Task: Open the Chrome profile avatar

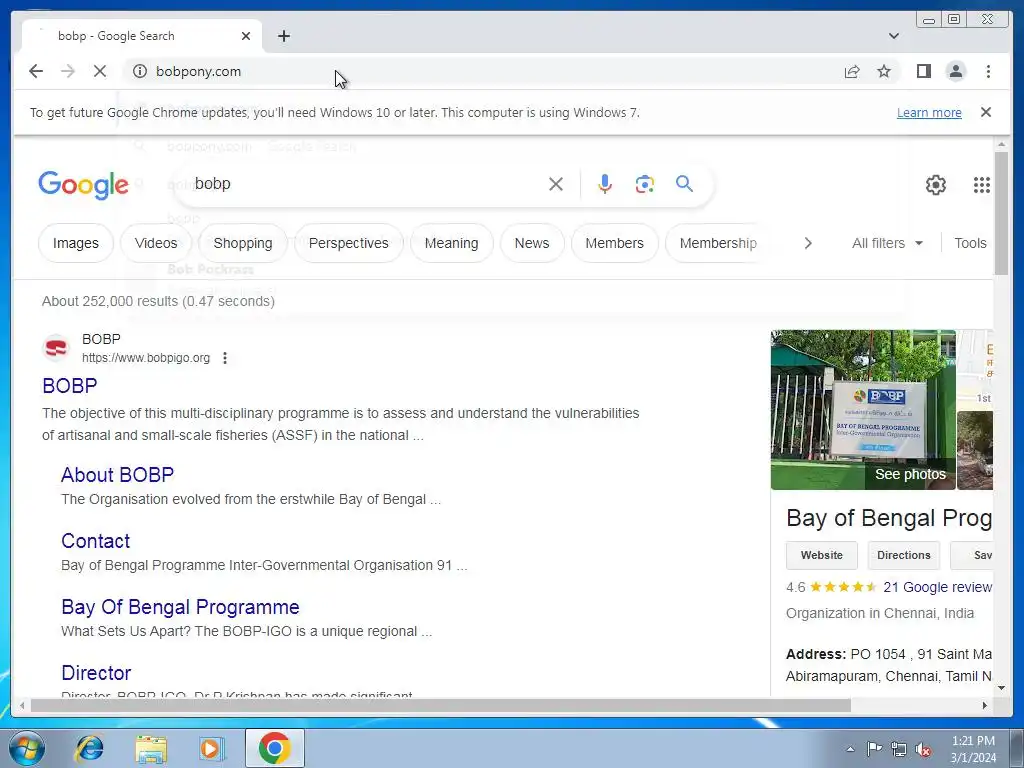Action: 955,71
